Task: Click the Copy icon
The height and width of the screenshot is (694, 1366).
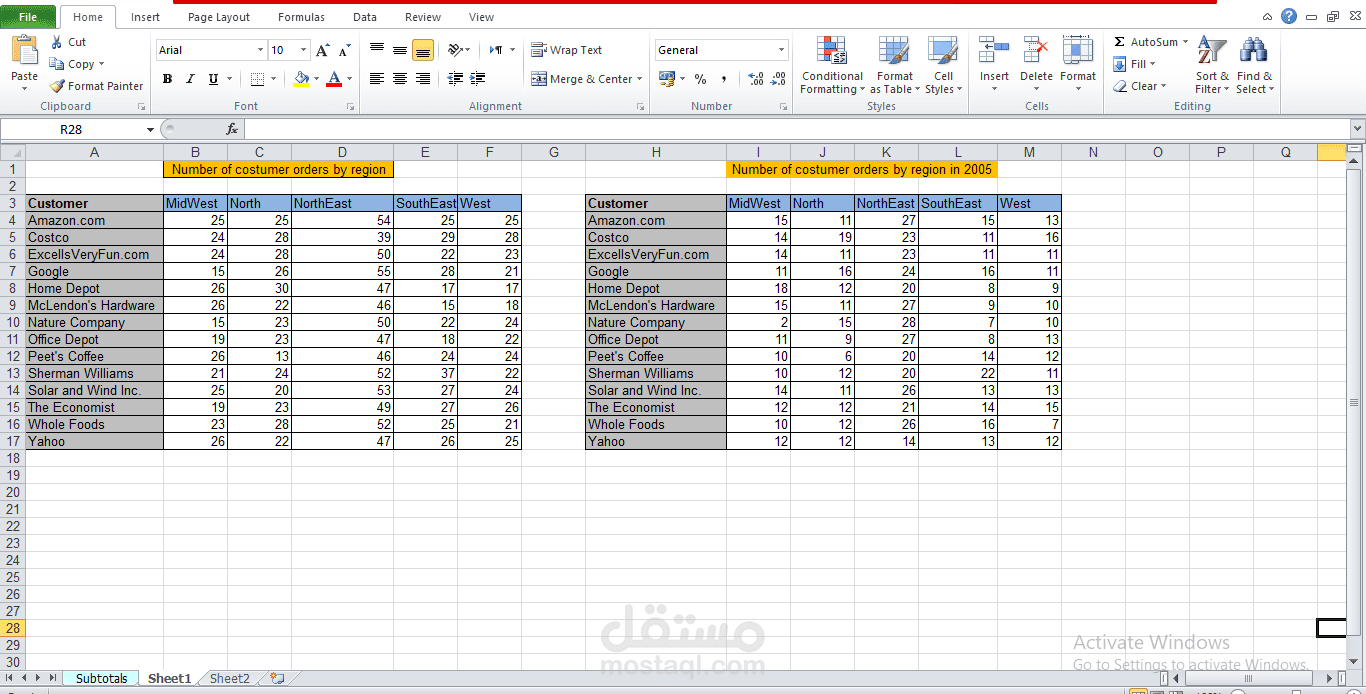Action: coord(57,64)
